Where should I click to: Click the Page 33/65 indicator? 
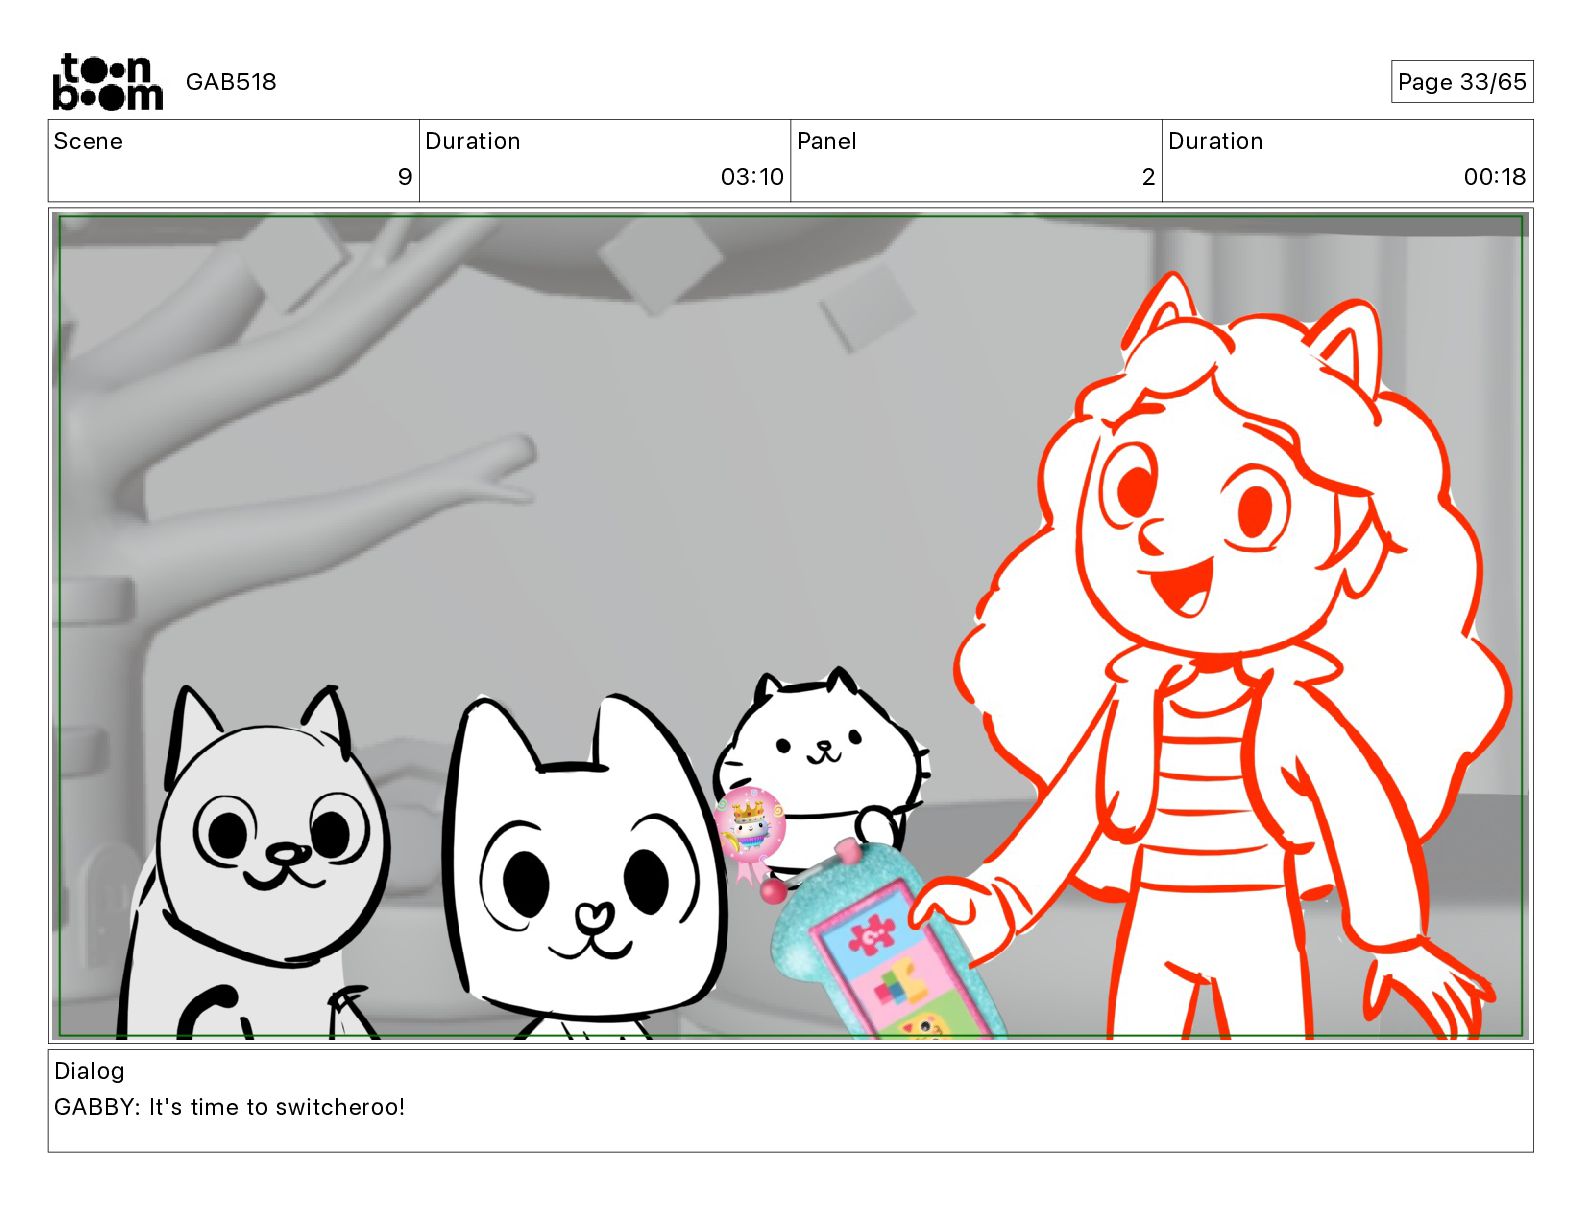point(1462,82)
